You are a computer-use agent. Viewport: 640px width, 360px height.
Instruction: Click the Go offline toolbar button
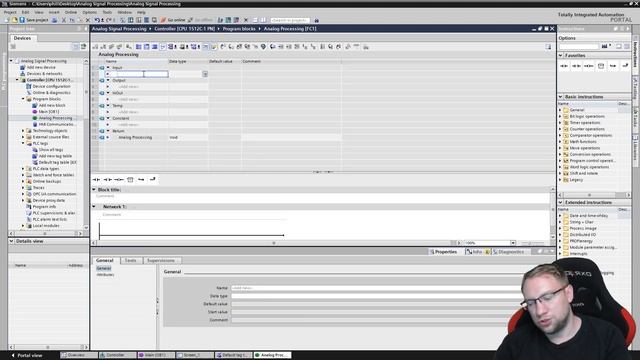coord(200,20)
